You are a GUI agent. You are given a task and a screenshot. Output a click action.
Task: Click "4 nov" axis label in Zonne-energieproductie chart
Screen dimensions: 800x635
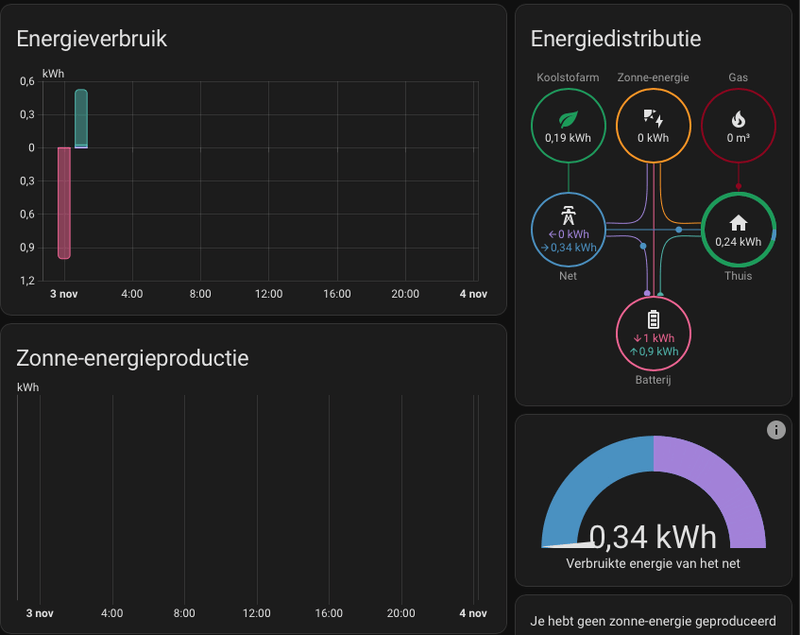tap(473, 613)
